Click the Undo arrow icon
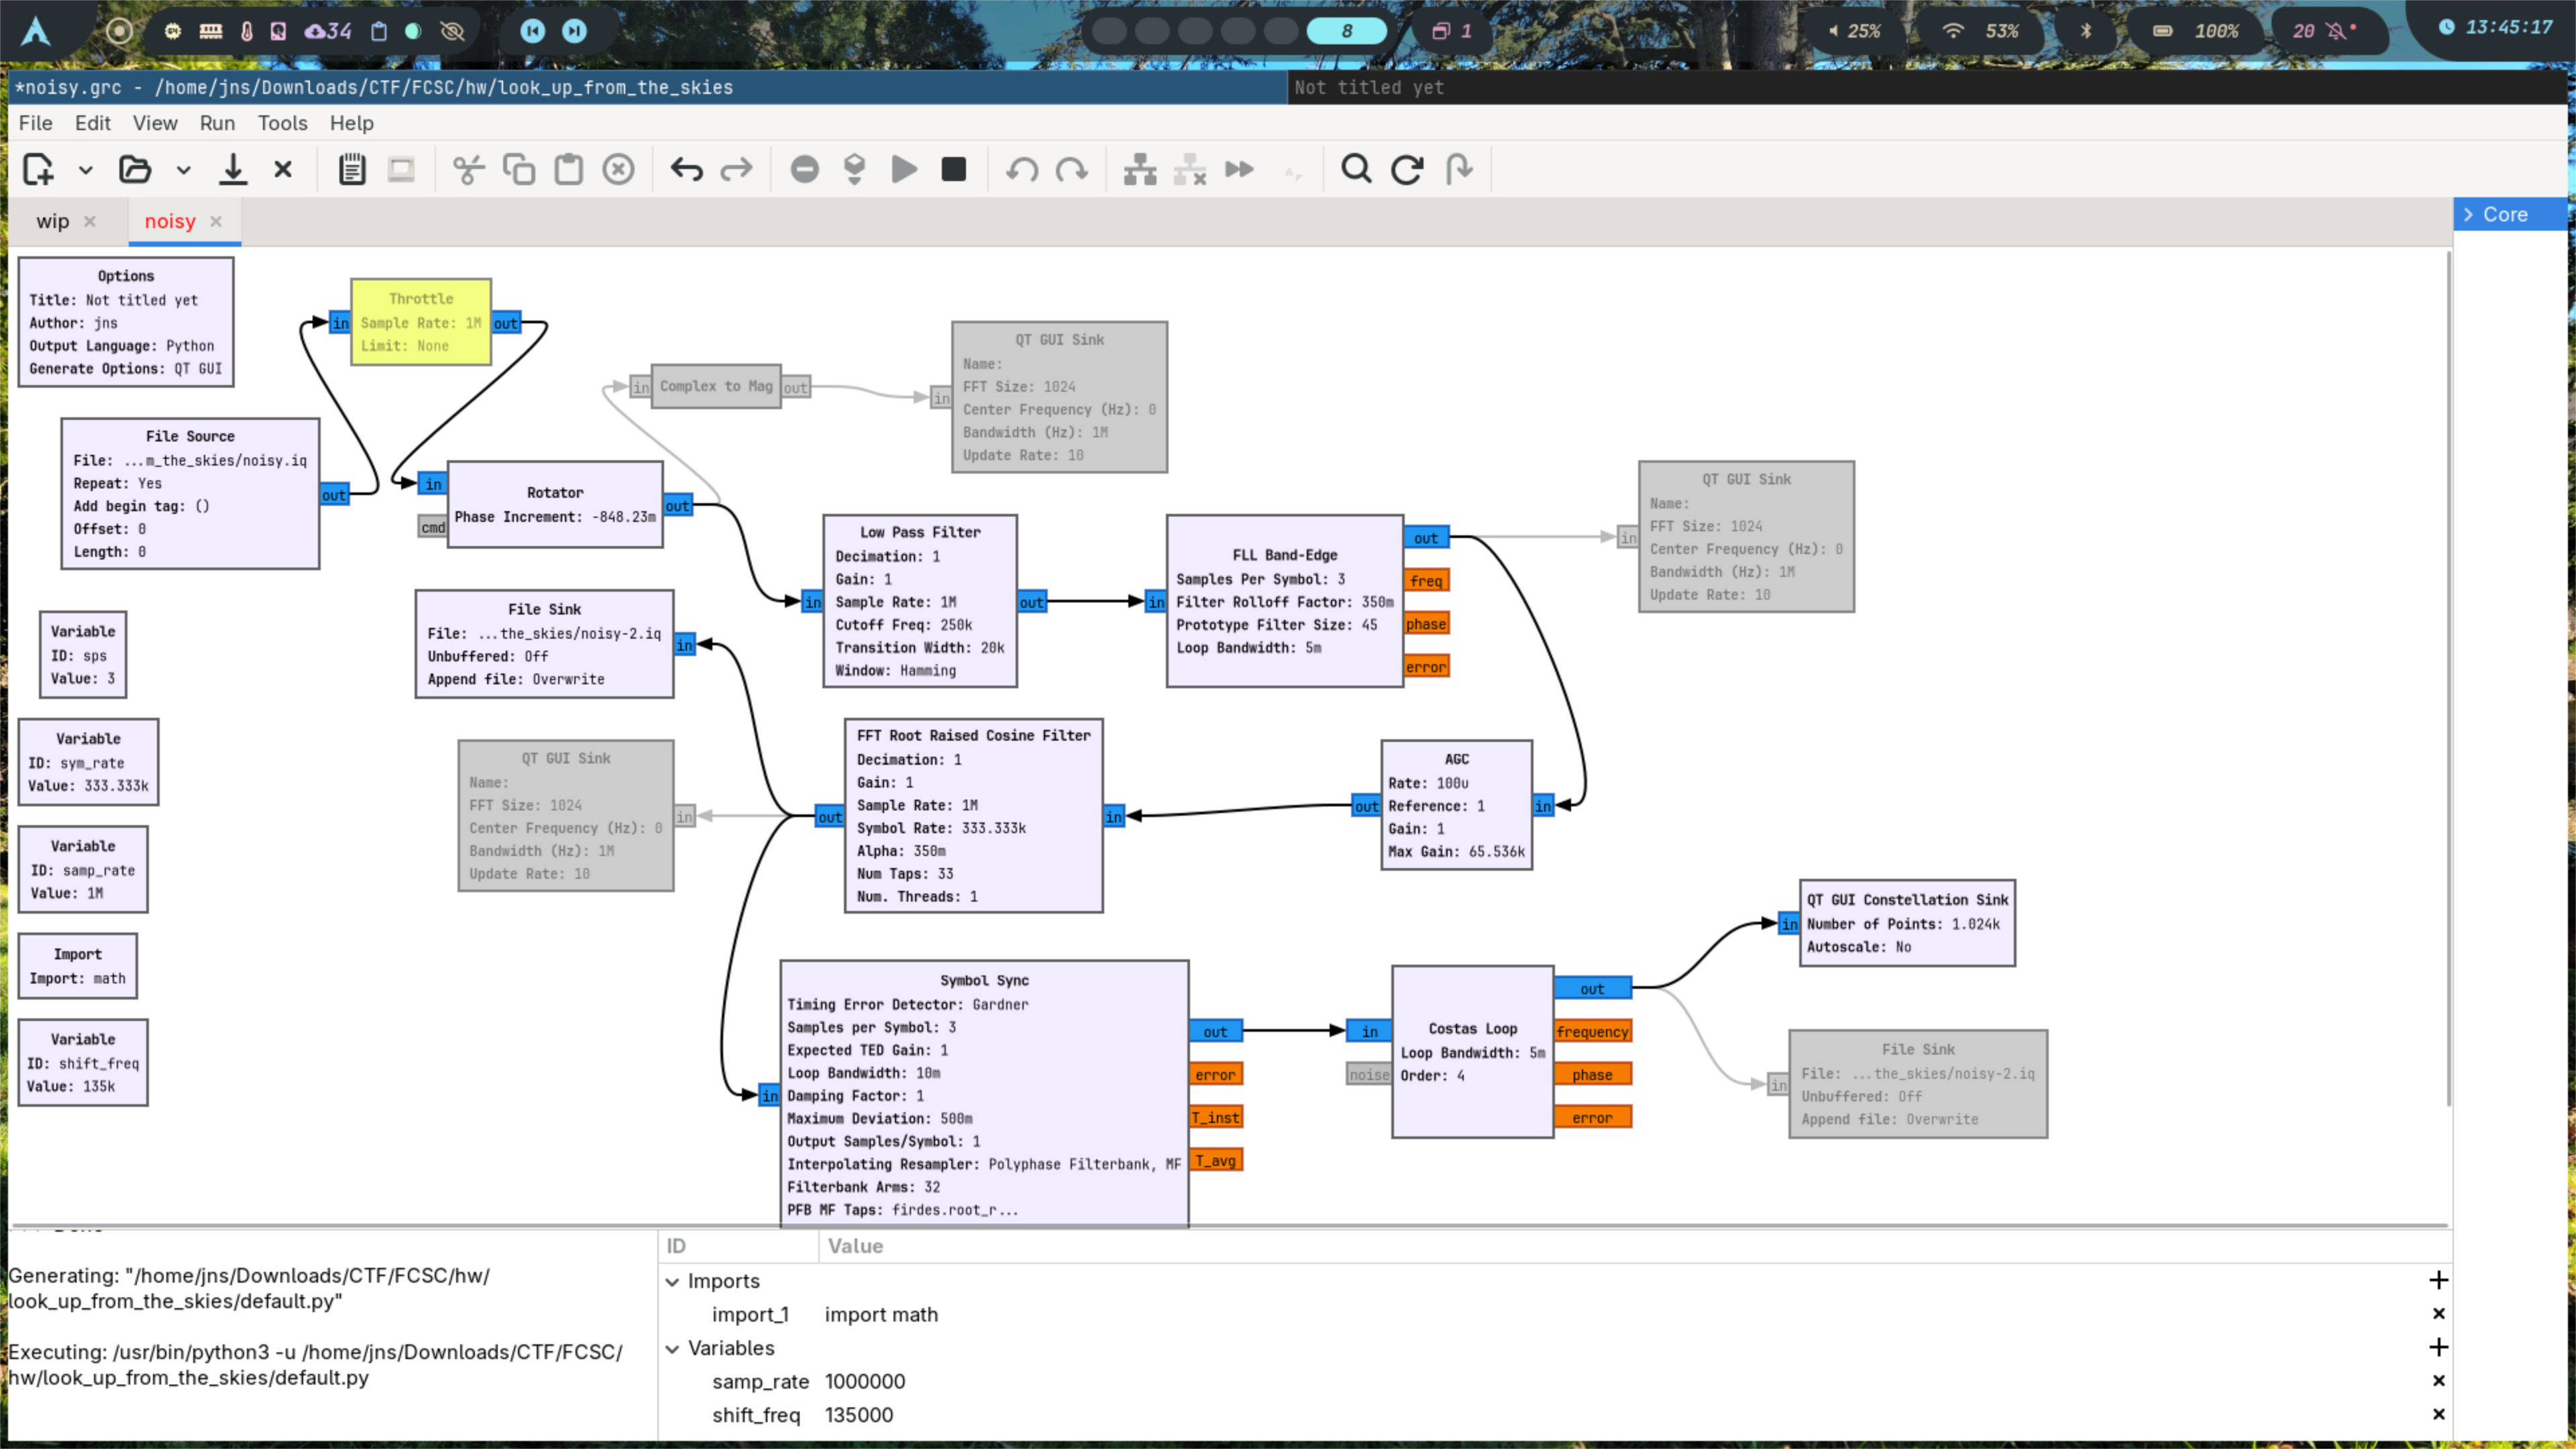 tap(686, 170)
